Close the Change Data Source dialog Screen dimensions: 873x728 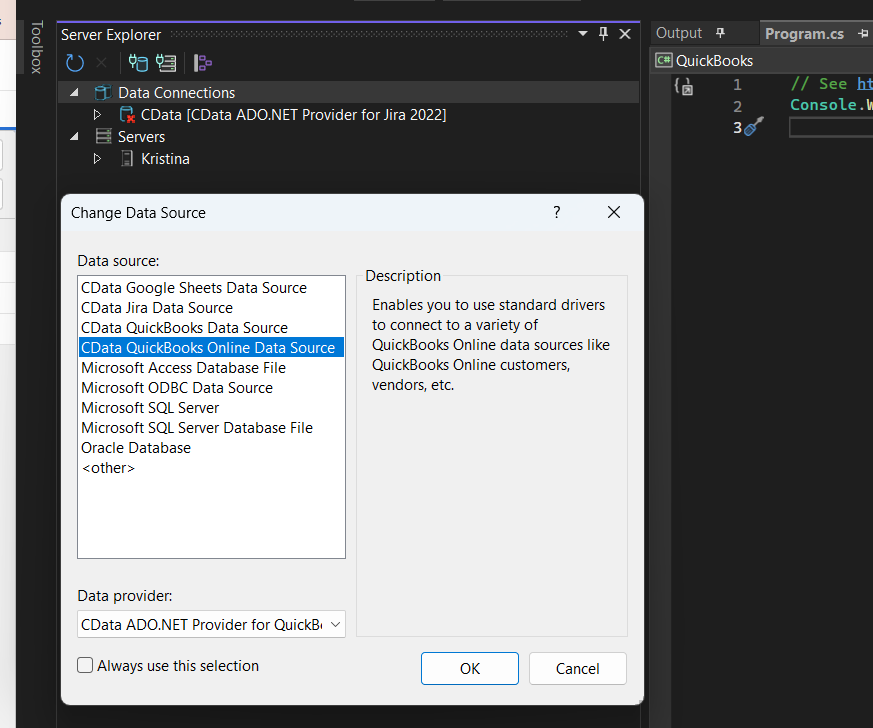614,212
